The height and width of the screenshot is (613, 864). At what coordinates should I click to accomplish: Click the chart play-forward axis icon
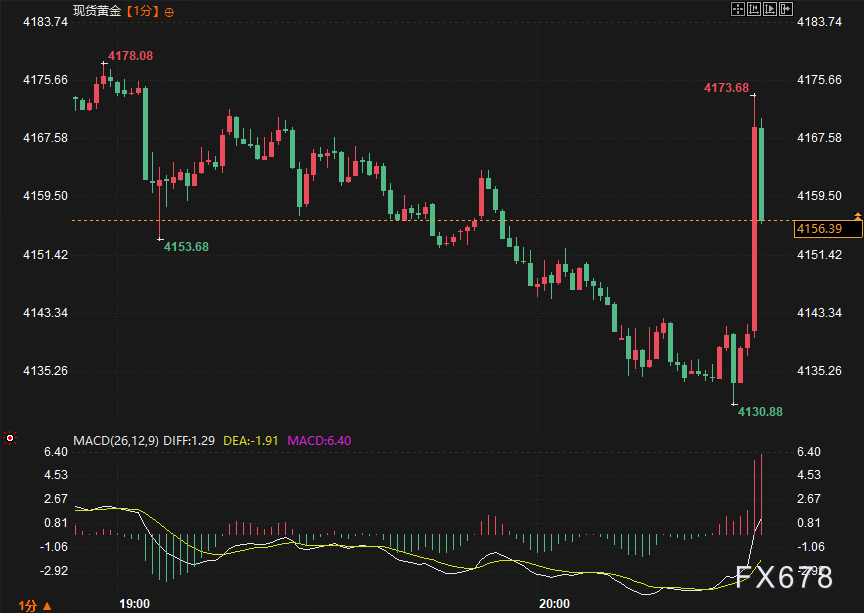point(770,9)
